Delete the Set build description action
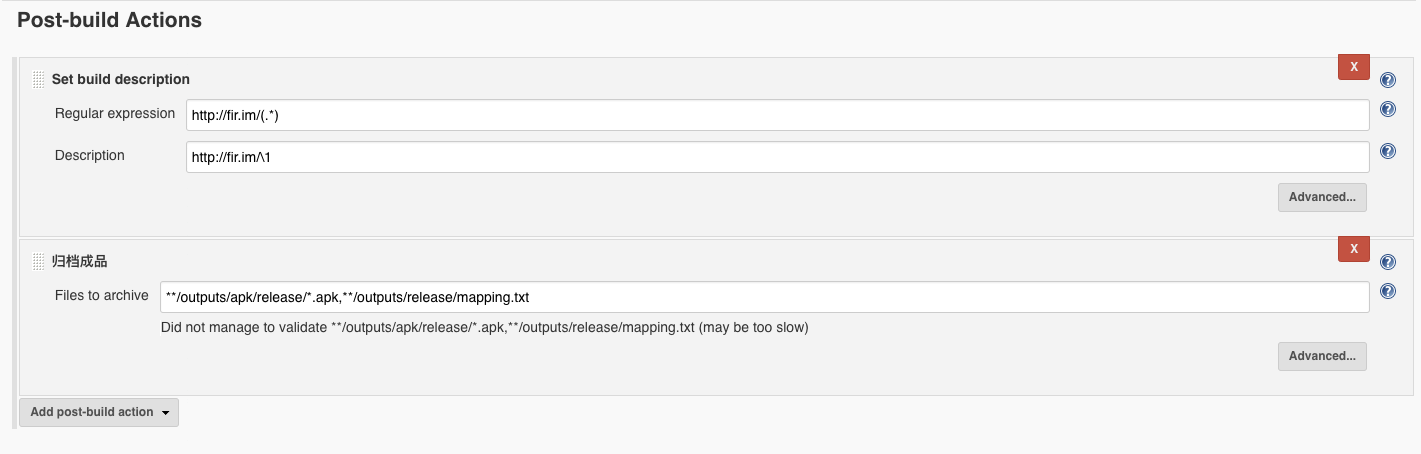The image size is (1421, 454). [x=1354, y=67]
